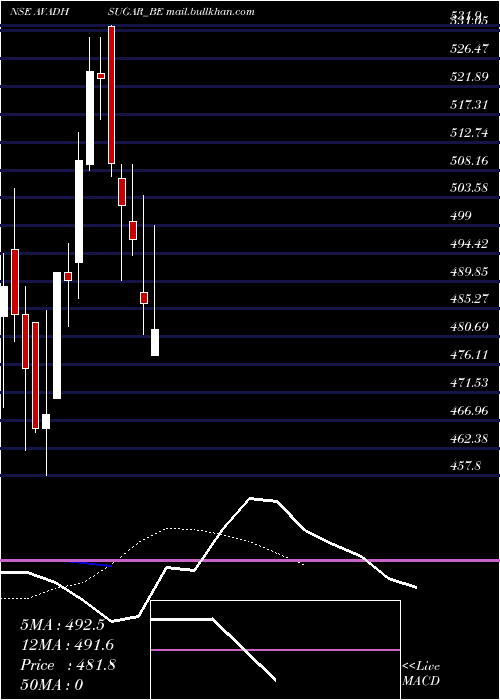Select the 476.11 price axis label
This screenshot has height=700, width=500.
point(469,355)
